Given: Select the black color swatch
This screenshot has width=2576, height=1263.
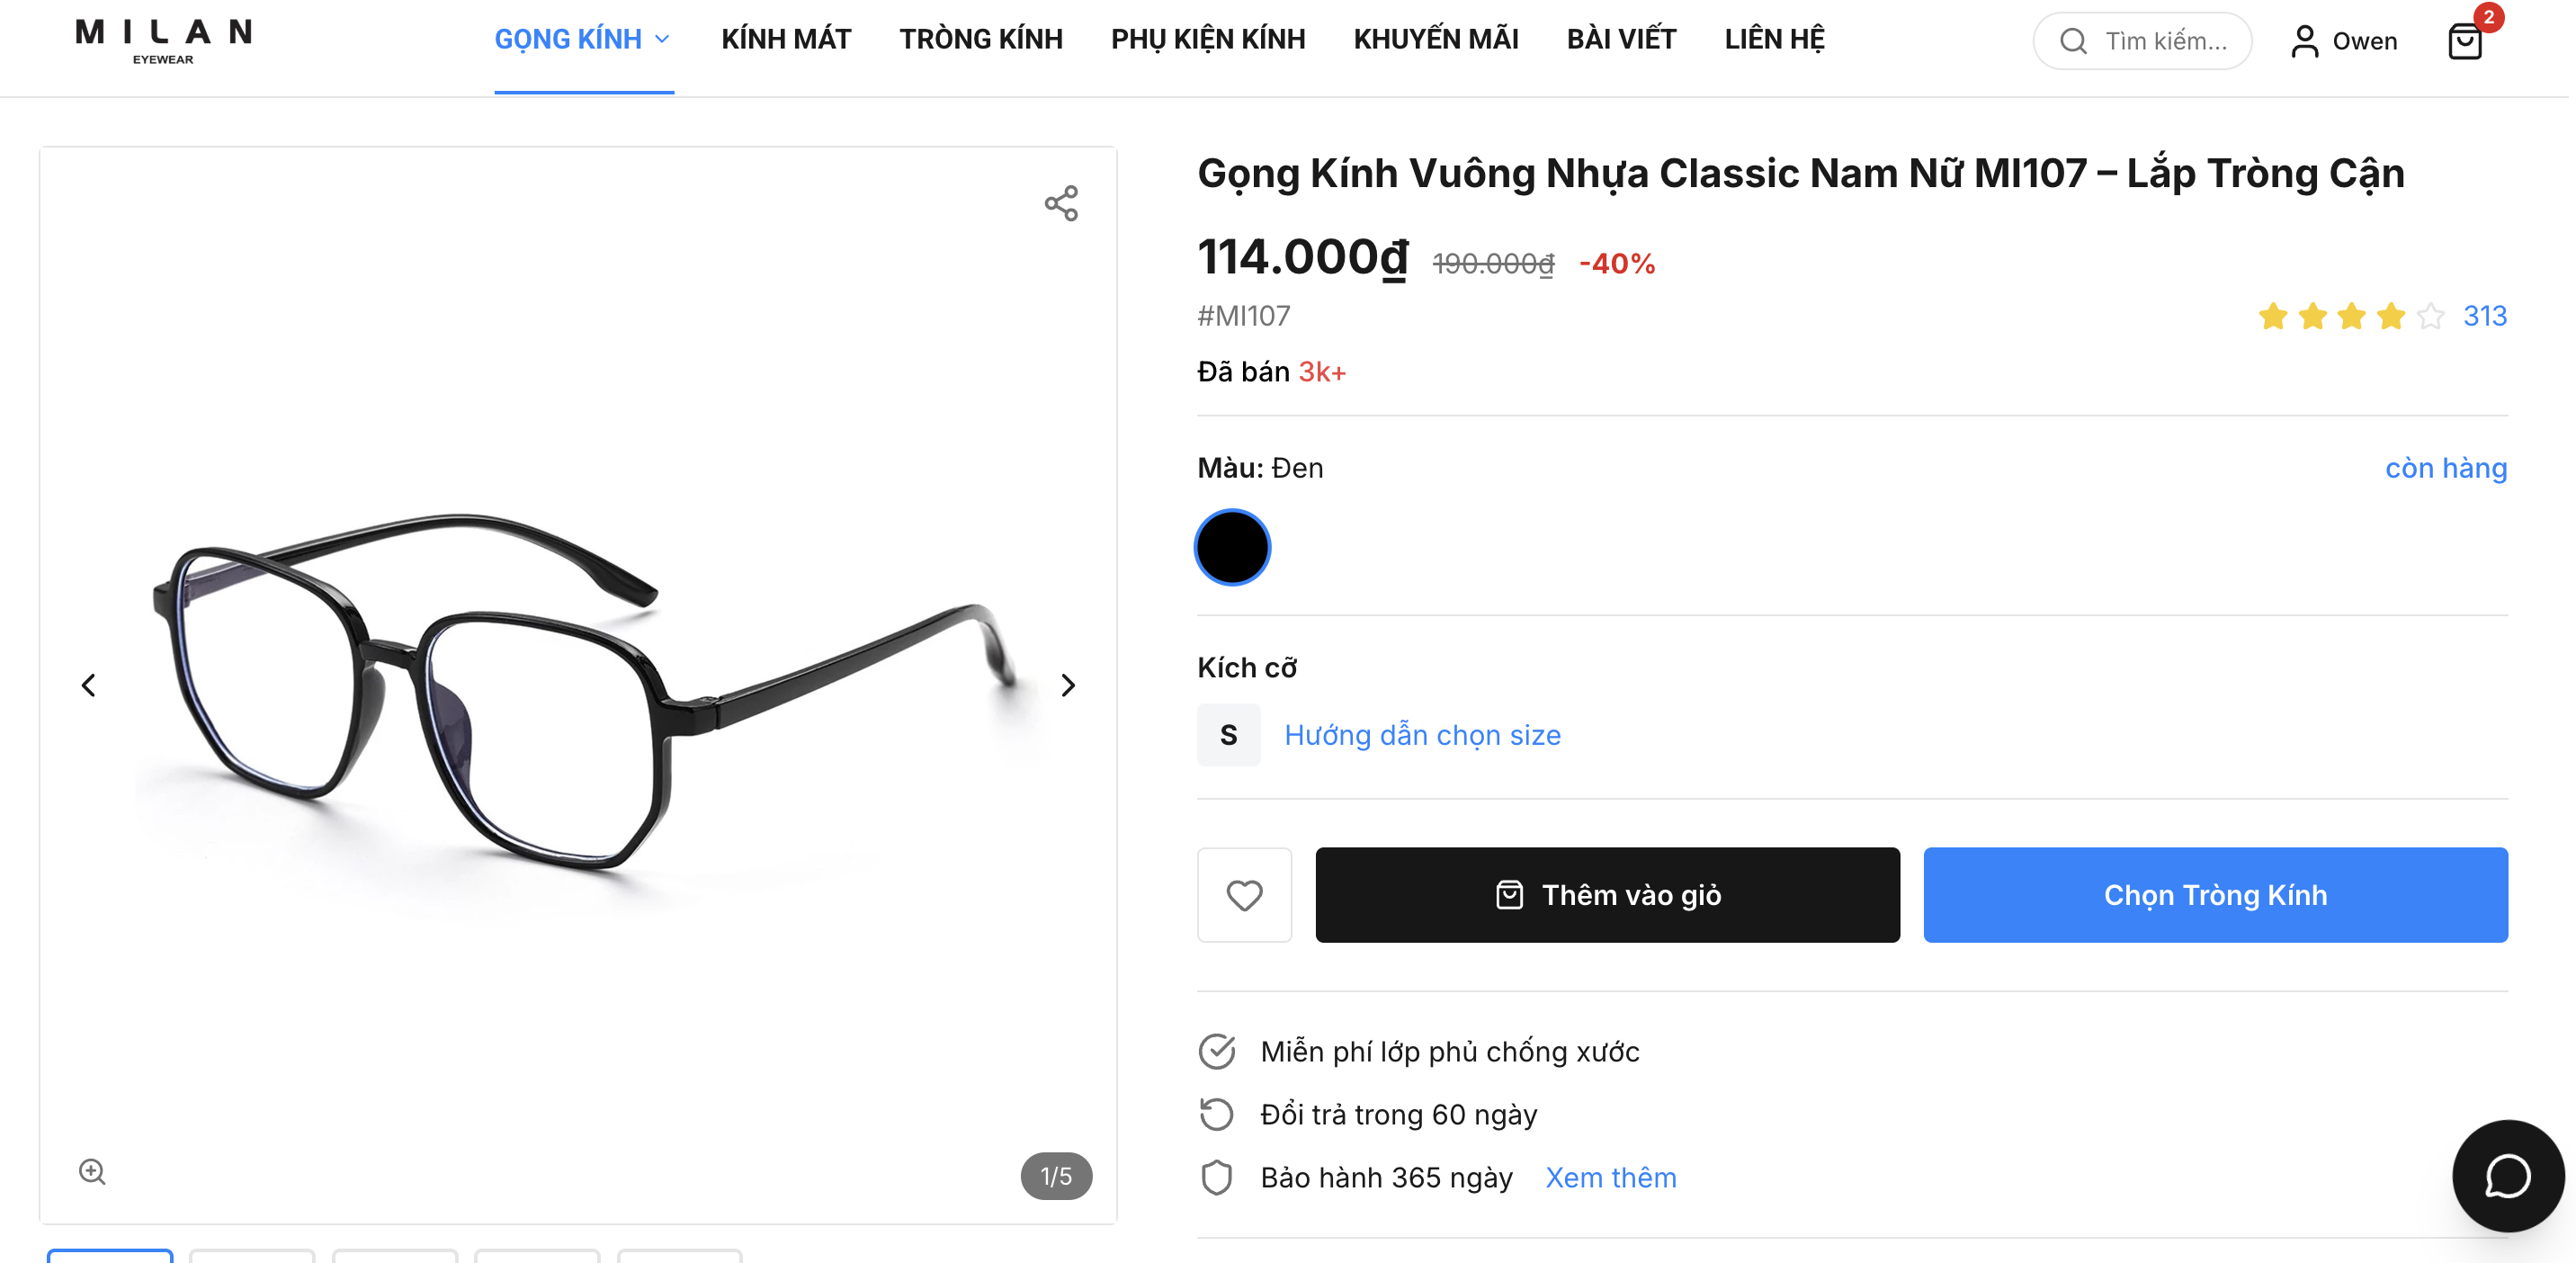Looking at the screenshot, I should (1232, 547).
